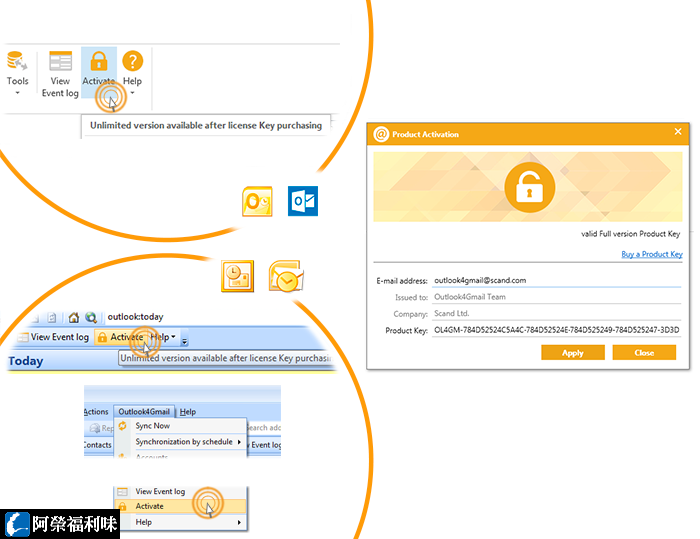
Task: Open Help dropdown in blue toolbar
Action: (162, 337)
